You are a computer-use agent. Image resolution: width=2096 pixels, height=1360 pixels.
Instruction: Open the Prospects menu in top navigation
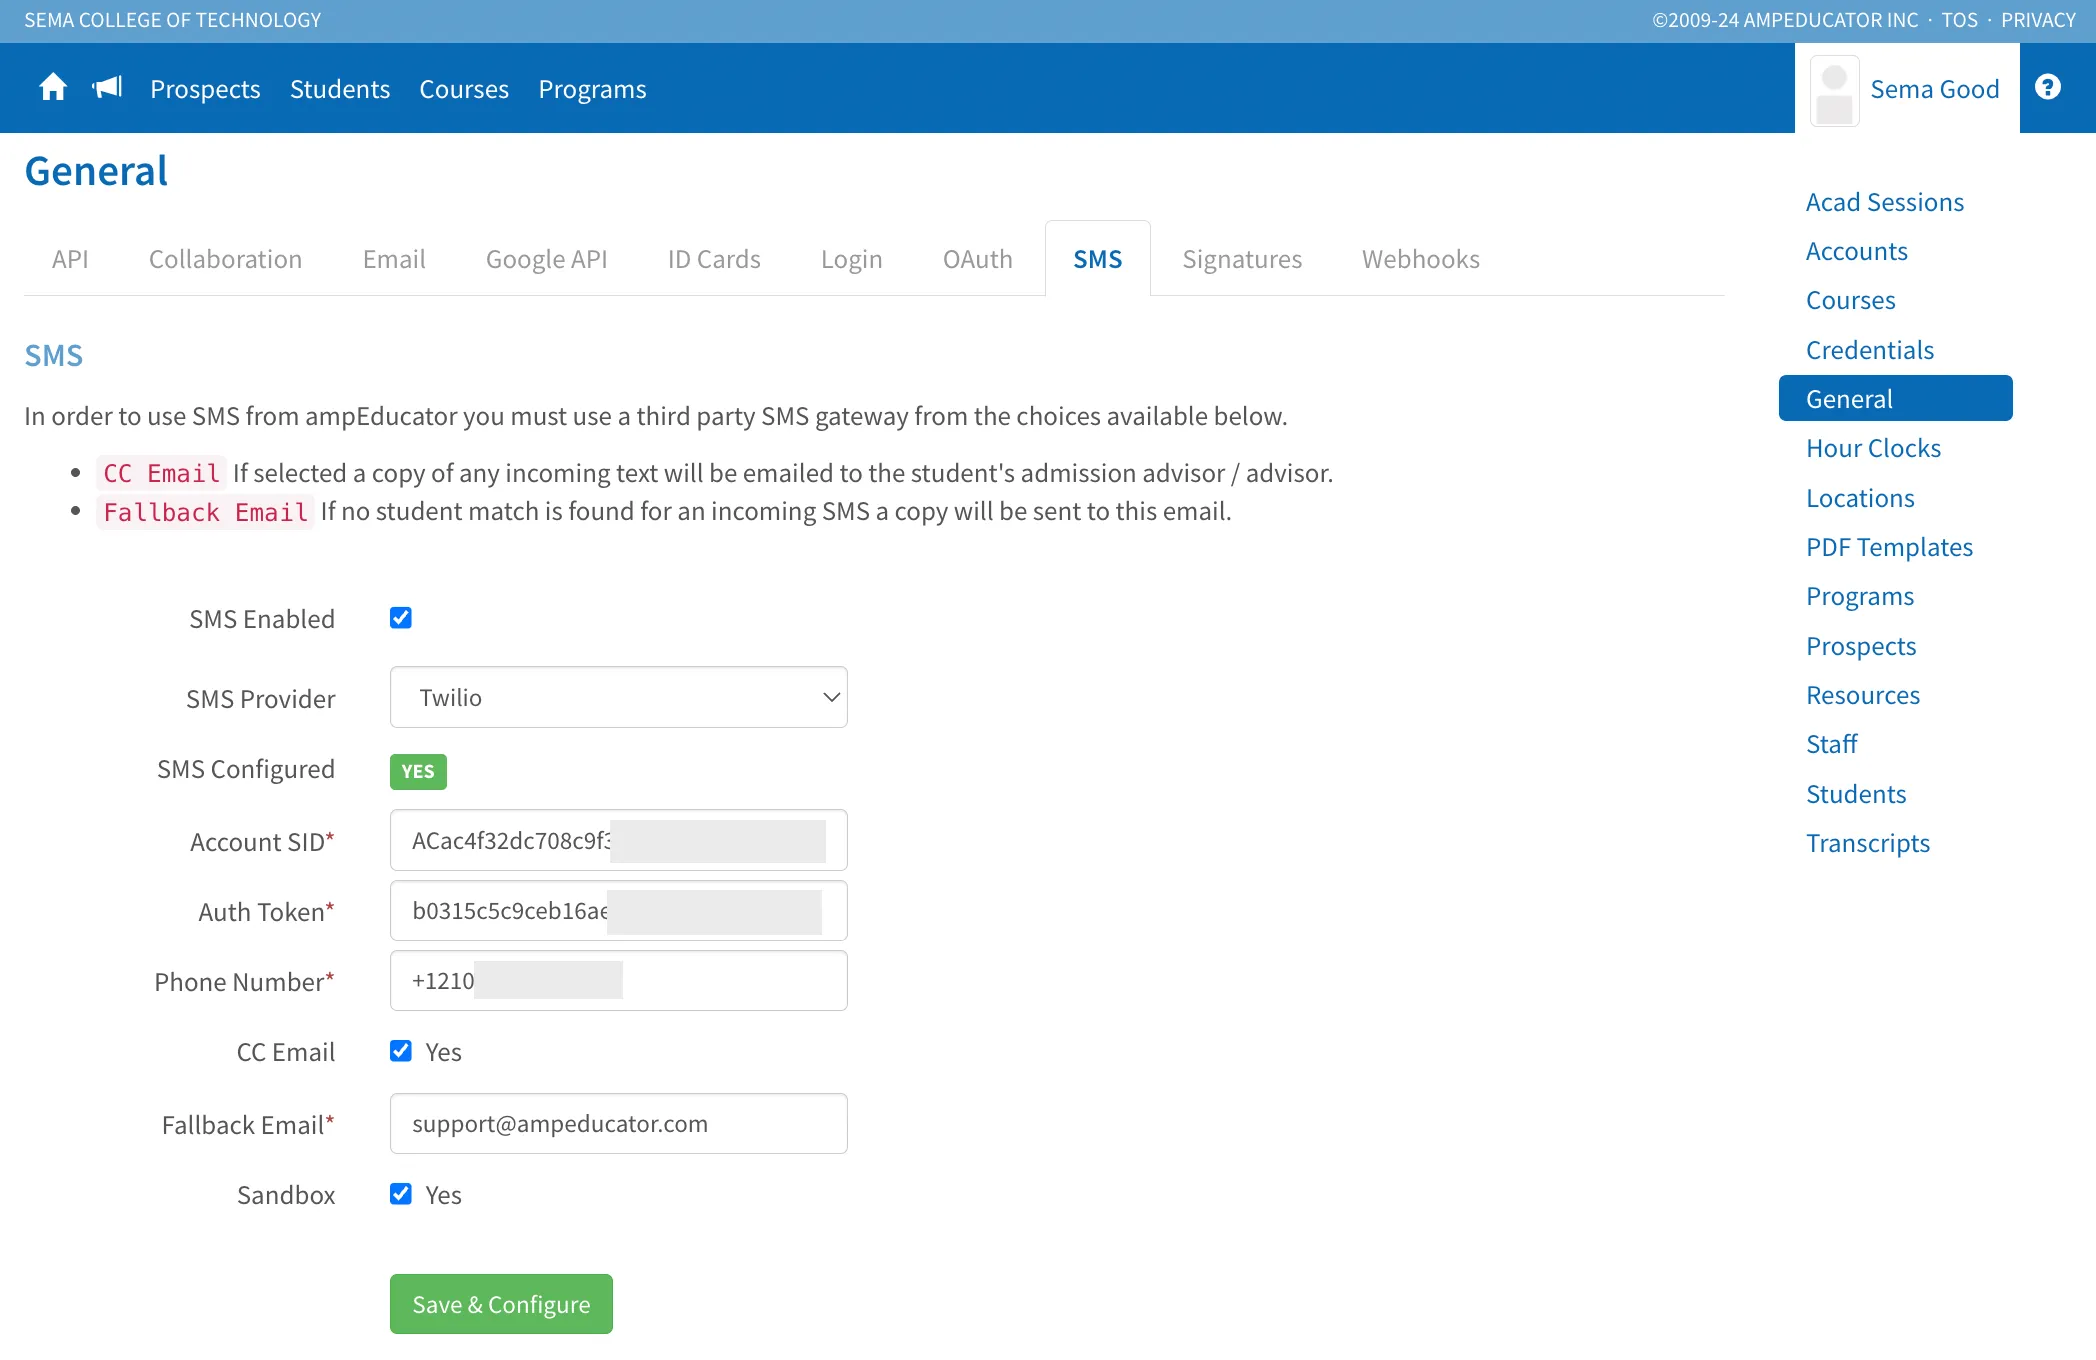pos(205,89)
